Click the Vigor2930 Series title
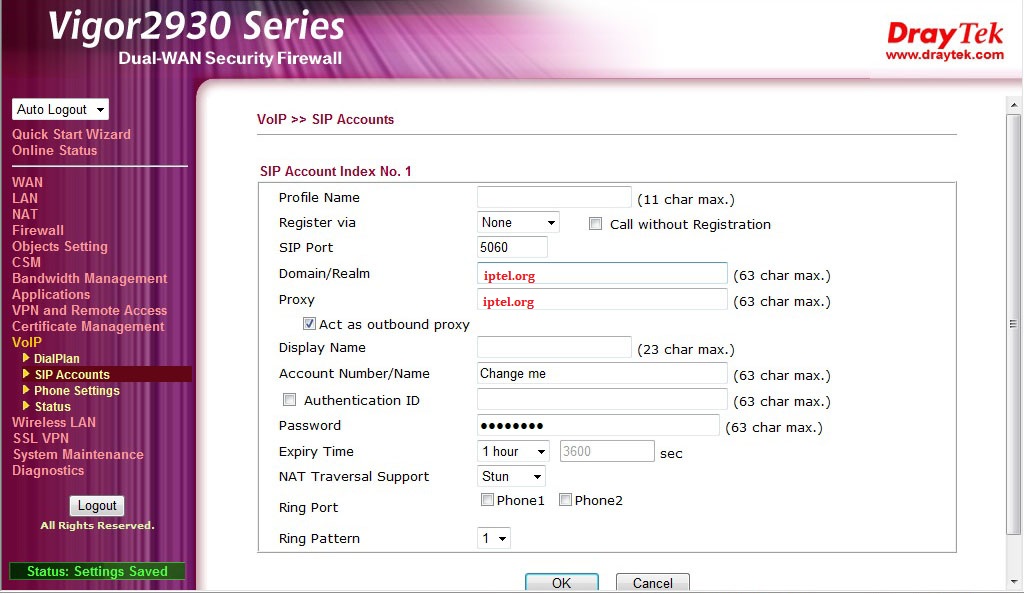Viewport: 1024px width, 594px height. click(x=196, y=27)
